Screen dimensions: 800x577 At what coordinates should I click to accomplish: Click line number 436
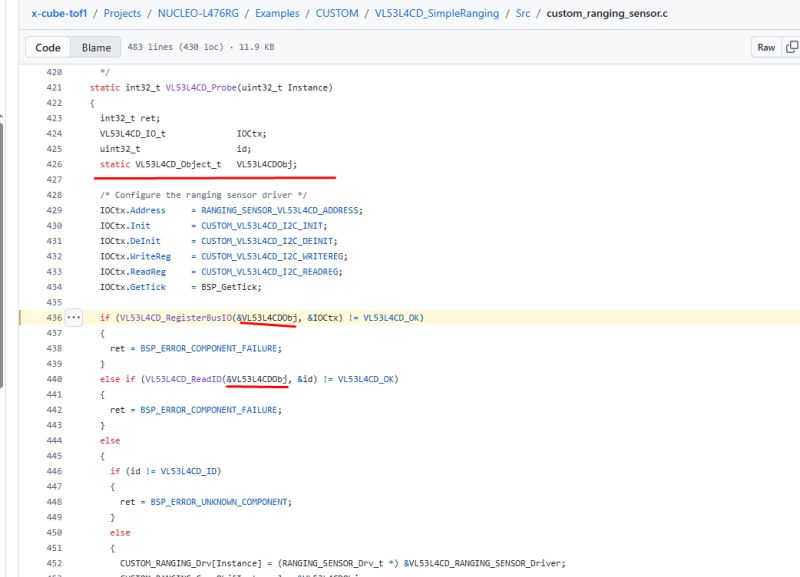pyautogui.click(x=53, y=318)
